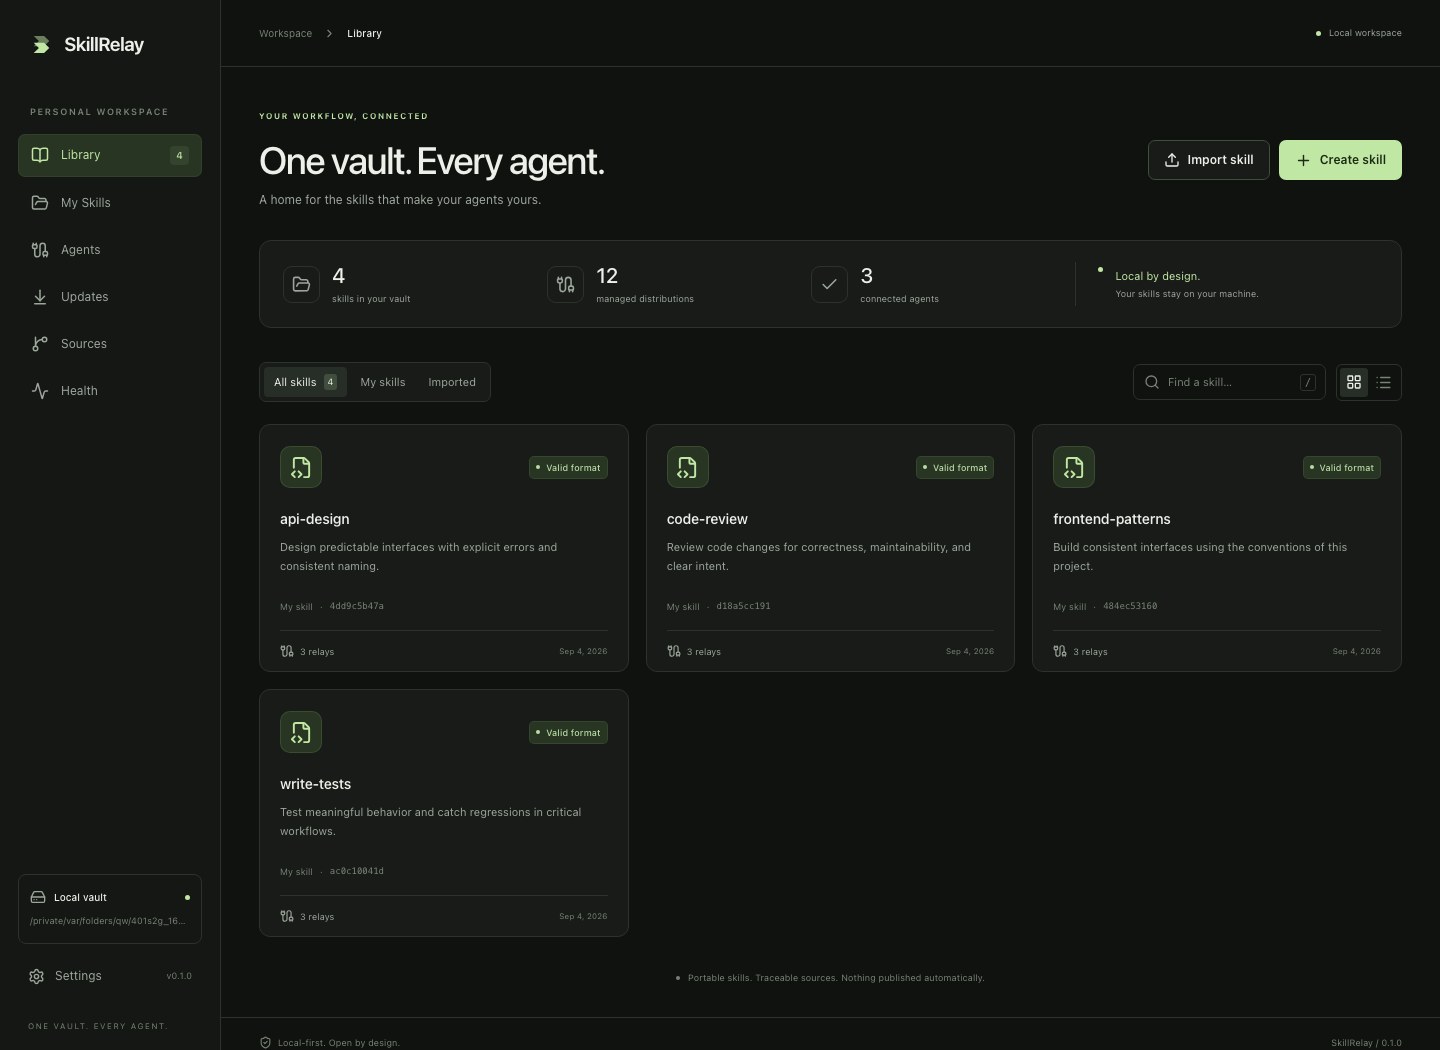Click Valid format badge on code-review
The width and height of the screenshot is (1440, 1050).
(x=955, y=468)
